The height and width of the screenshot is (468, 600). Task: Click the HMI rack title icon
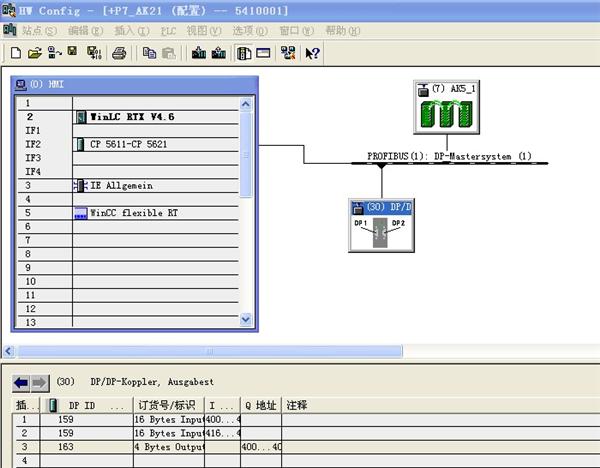[20, 85]
